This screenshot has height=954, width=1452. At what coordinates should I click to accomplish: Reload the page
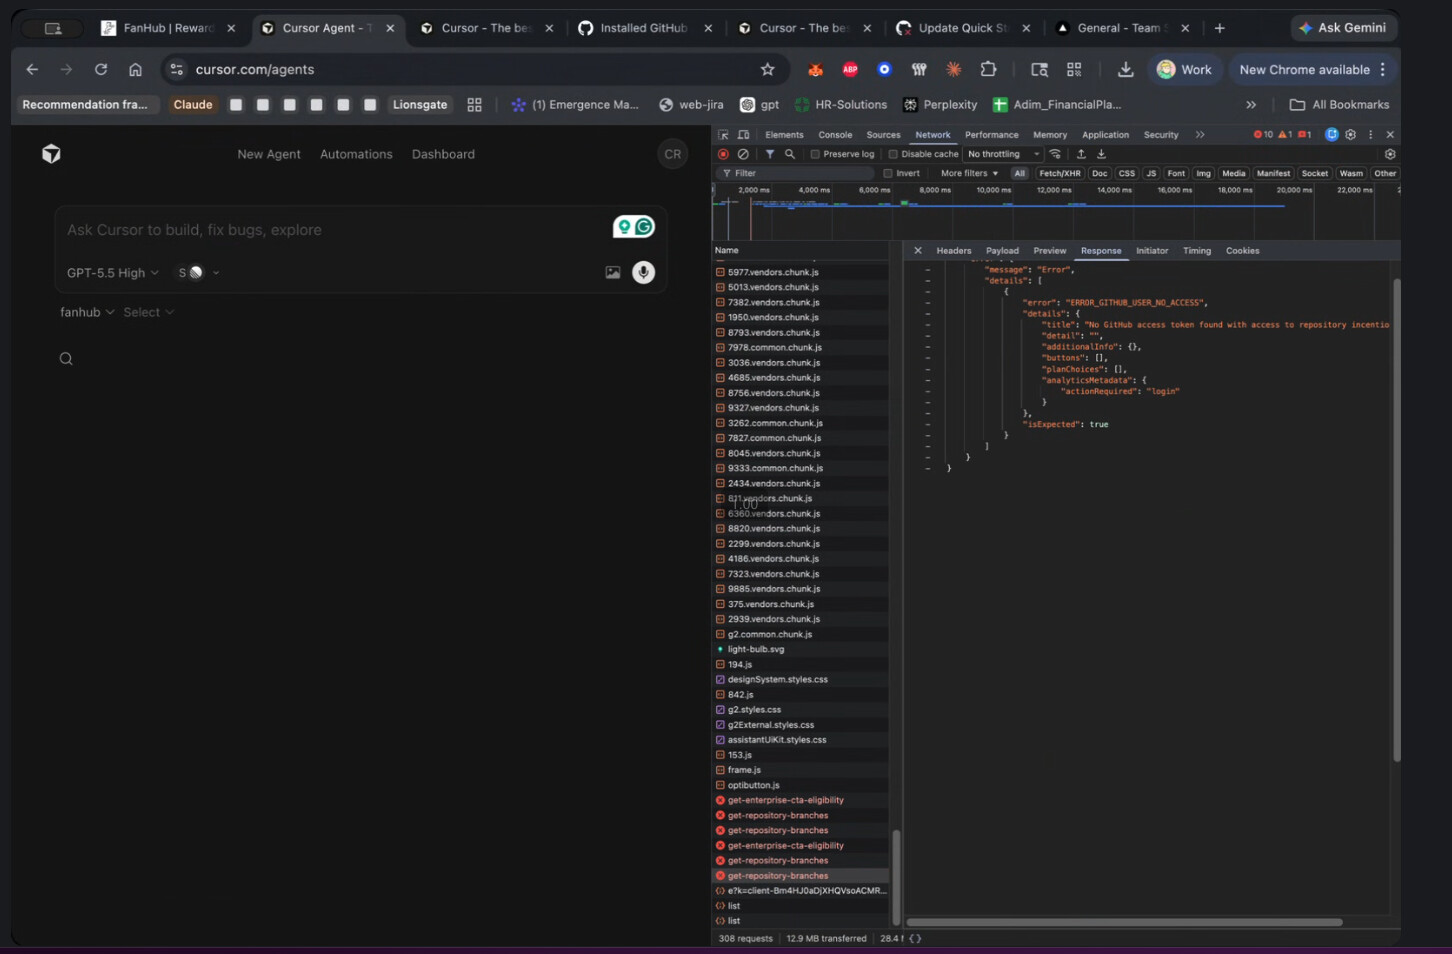tap(101, 69)
